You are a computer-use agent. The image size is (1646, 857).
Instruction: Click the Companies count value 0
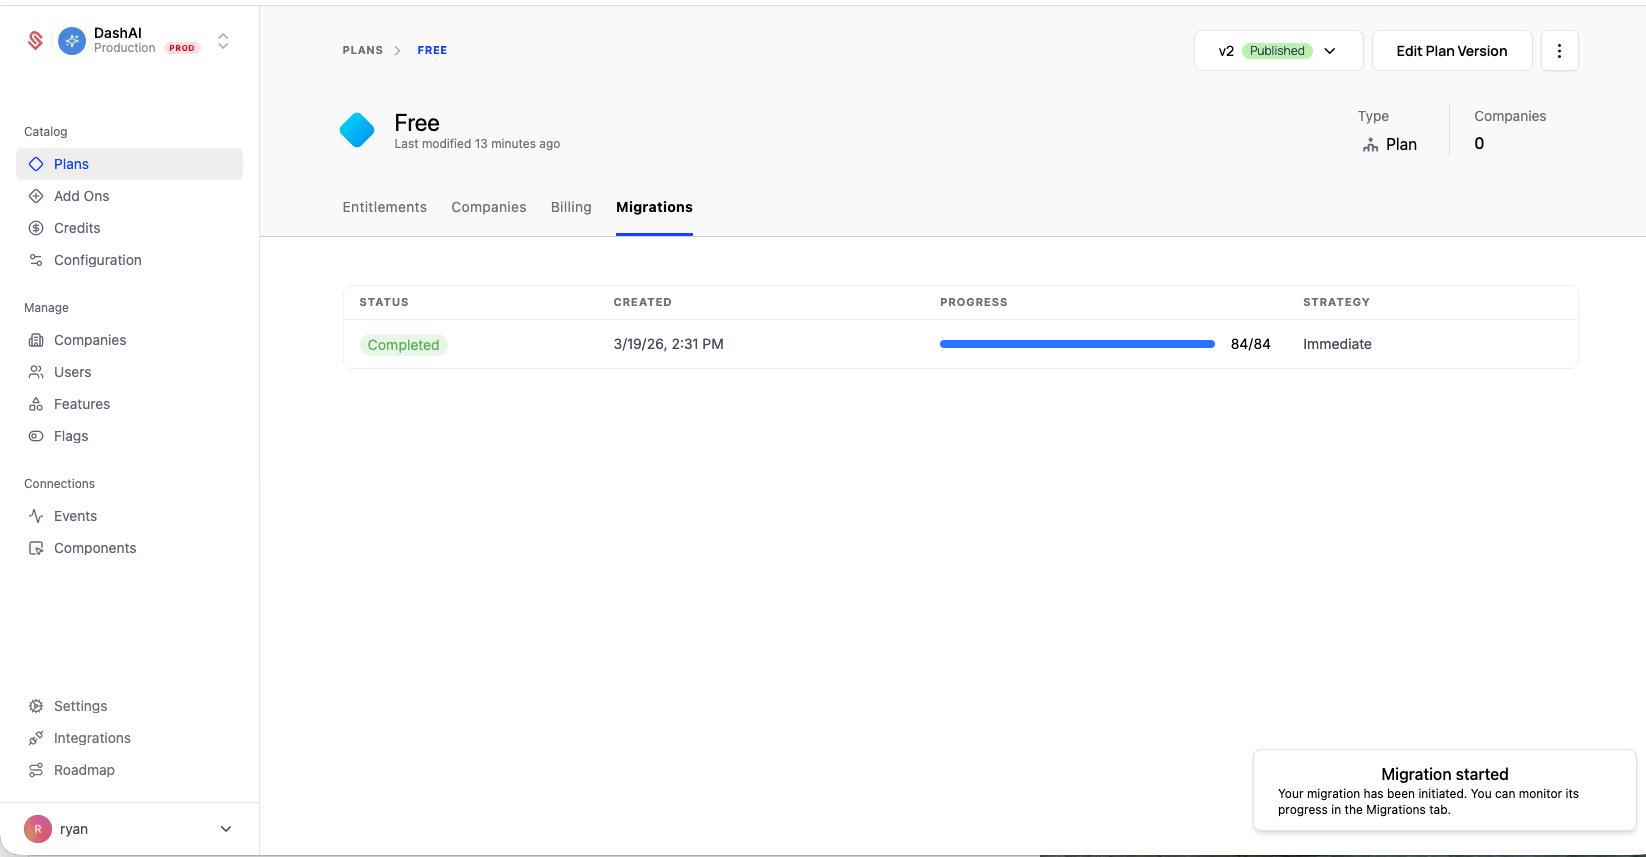(x=1479, y=144)
